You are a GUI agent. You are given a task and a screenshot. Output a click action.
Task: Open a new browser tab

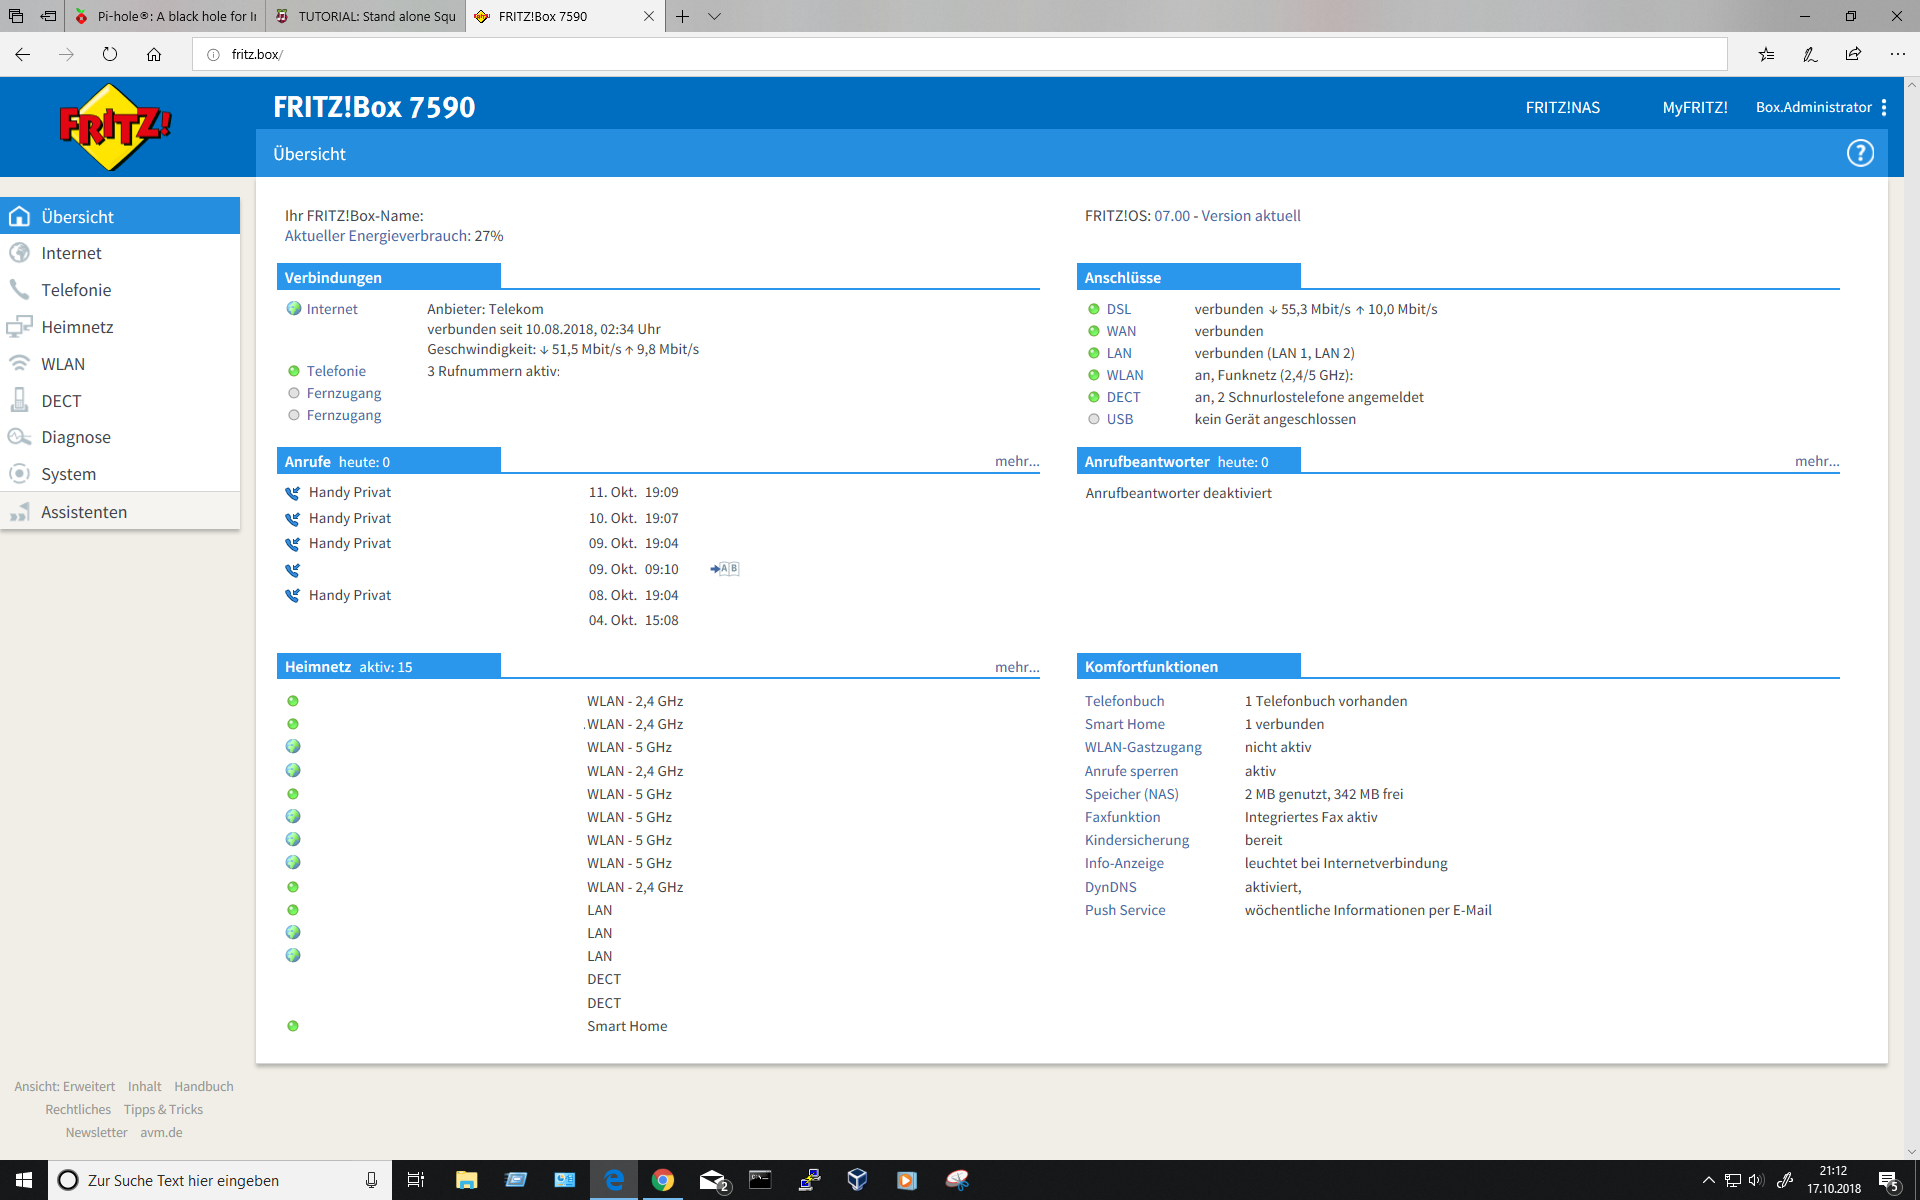pyautogui.click(x=682, y=16)
